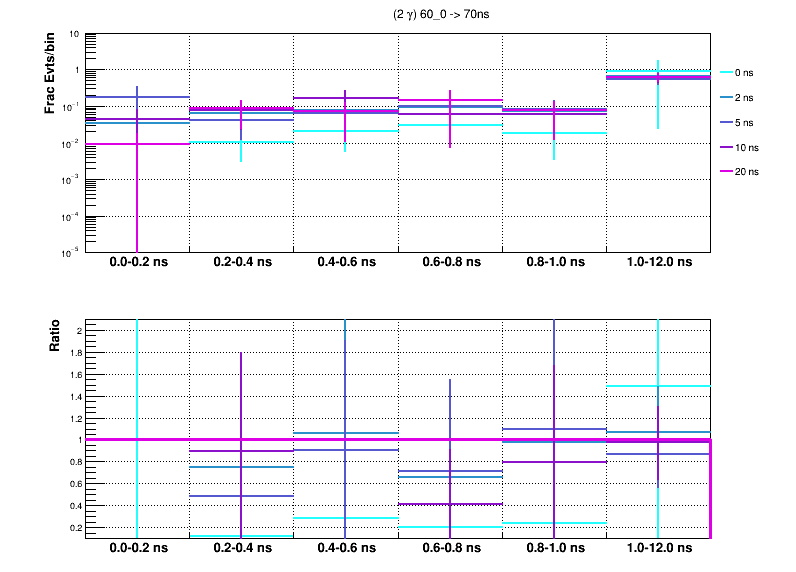The image size is (796, 572).
Task: Click the plot title '(2 γ) 60_0 -> 70ns'
Action: (449, 16)
